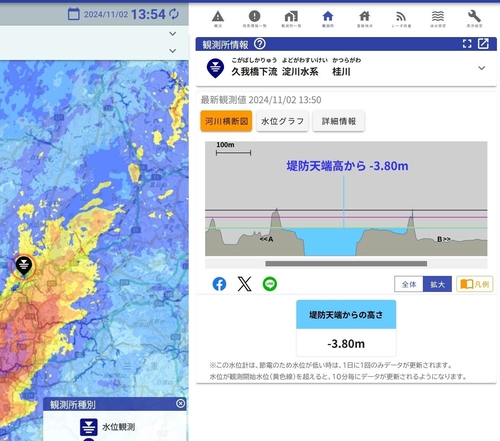Viewport: 500px width, 441px height.
Task: Select the wrench settings icon
Action: pos(474,18)
